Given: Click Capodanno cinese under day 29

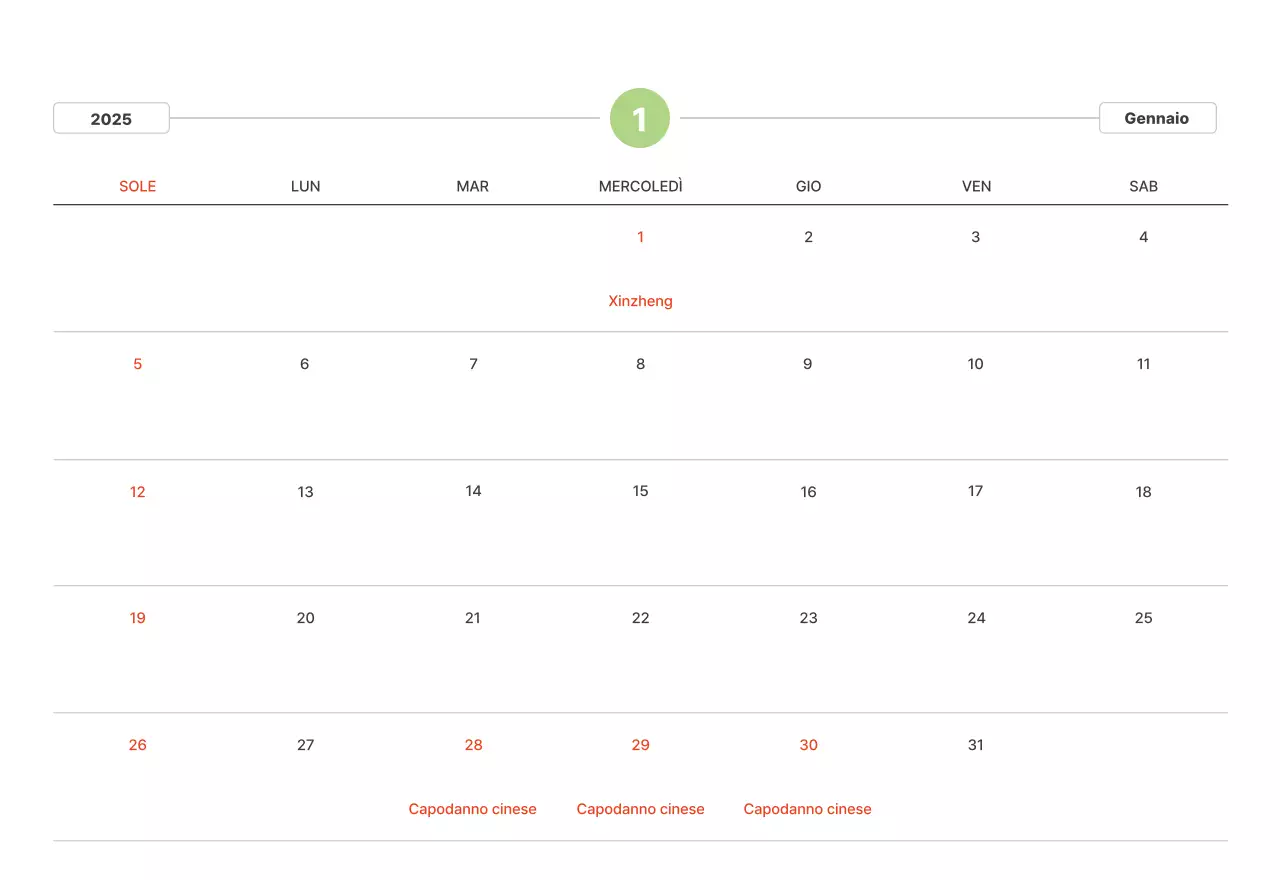Looking at the screenshot, I should coord(640,809).
